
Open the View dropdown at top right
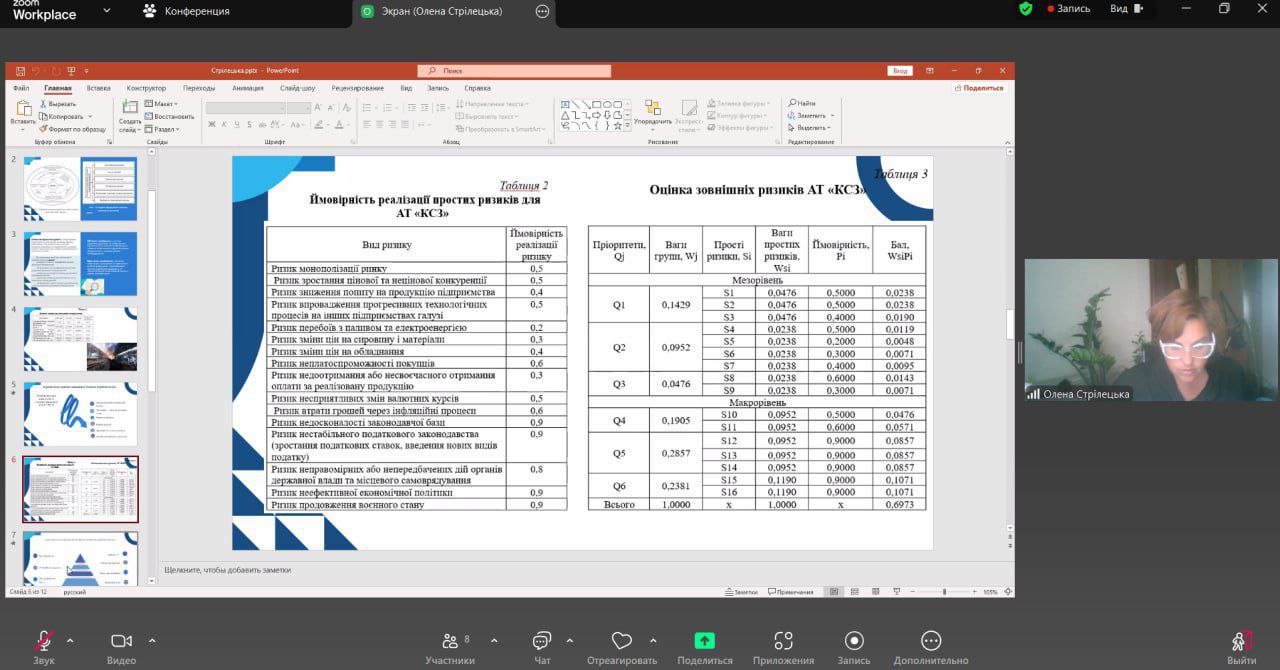coord(1125,9)
